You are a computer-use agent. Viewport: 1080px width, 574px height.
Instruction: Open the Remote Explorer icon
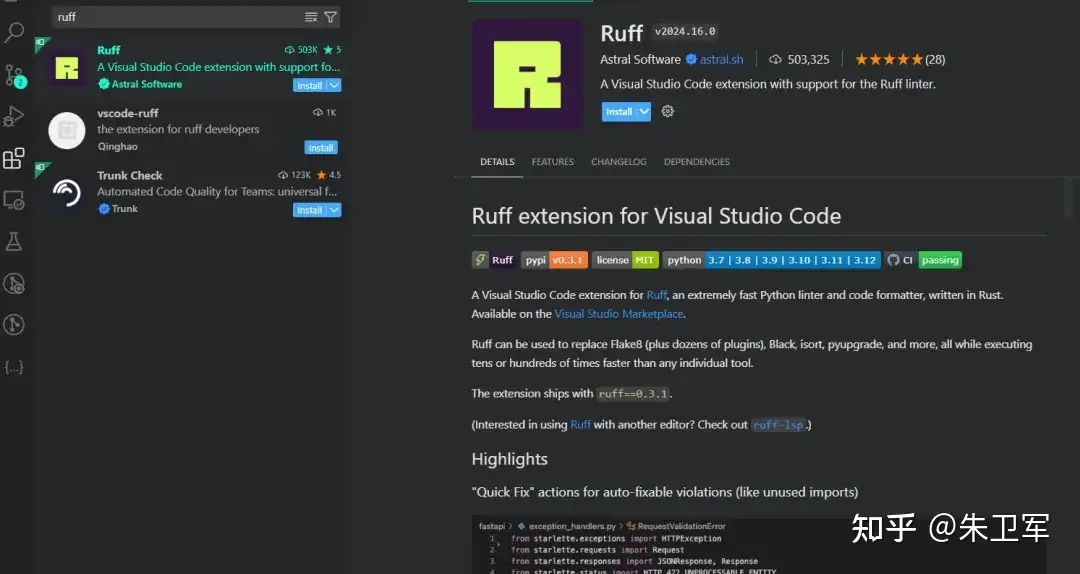(x=14, y=200)
